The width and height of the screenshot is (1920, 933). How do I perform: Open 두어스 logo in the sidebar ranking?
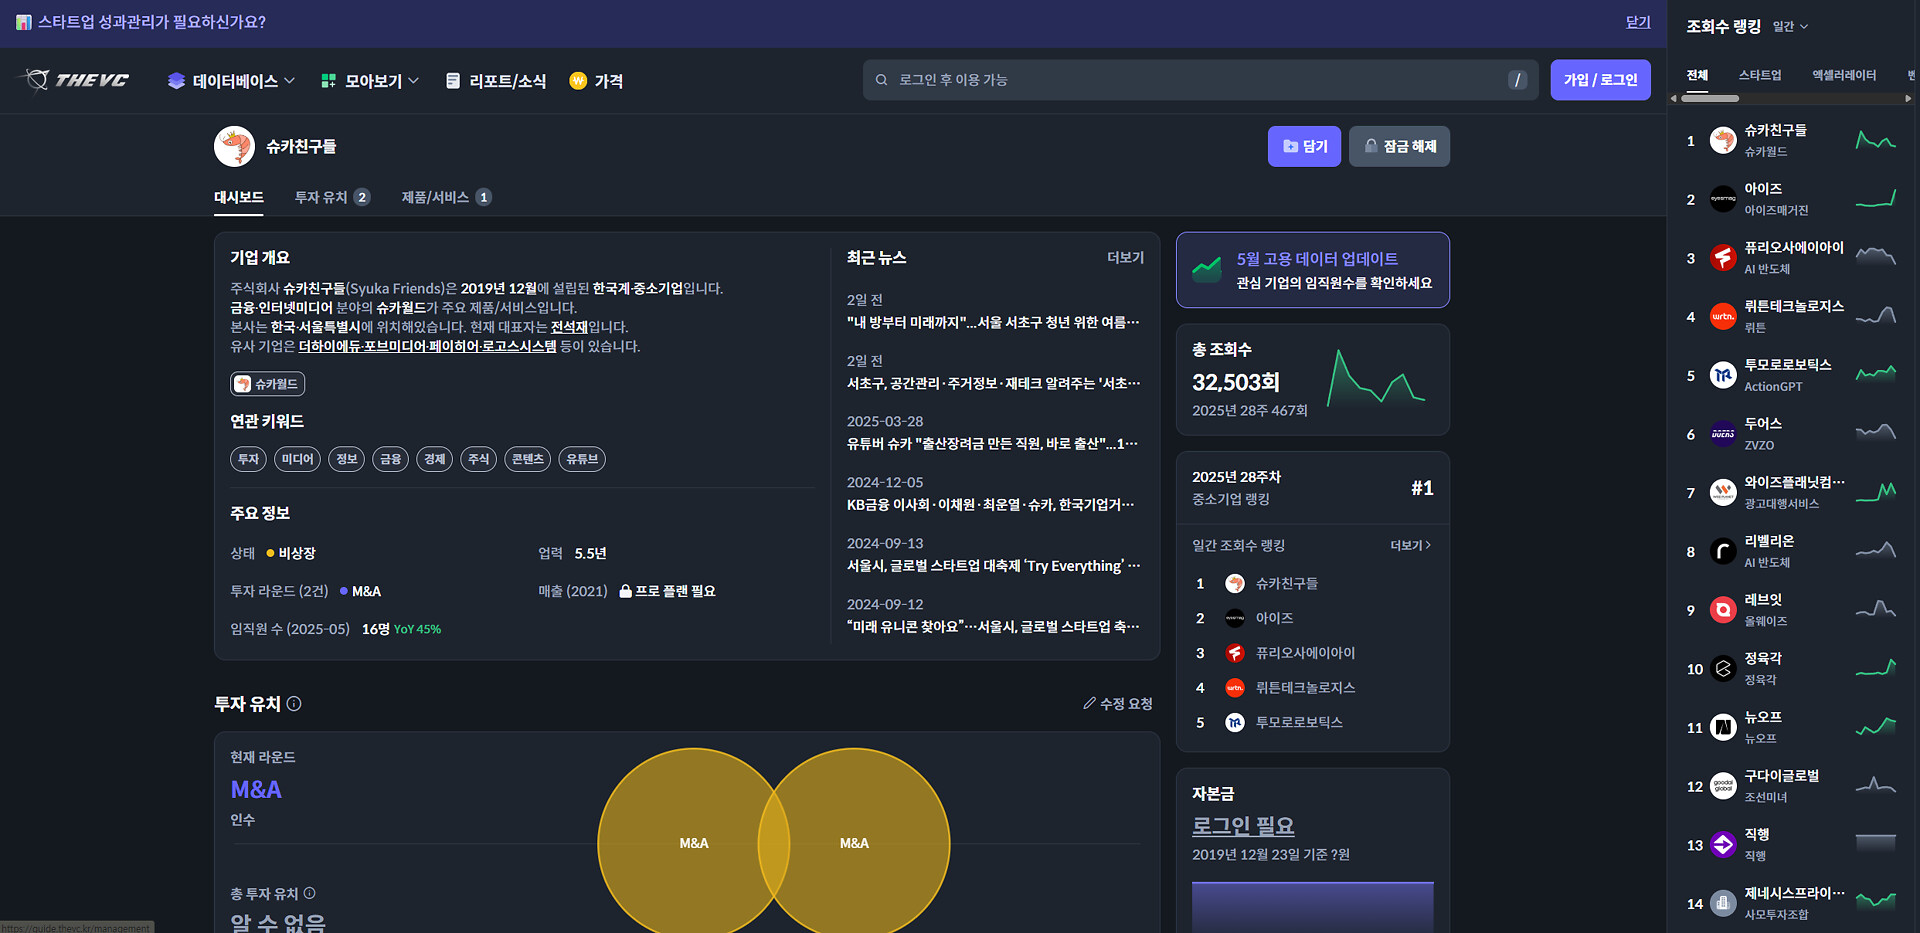coord(1723,434)
